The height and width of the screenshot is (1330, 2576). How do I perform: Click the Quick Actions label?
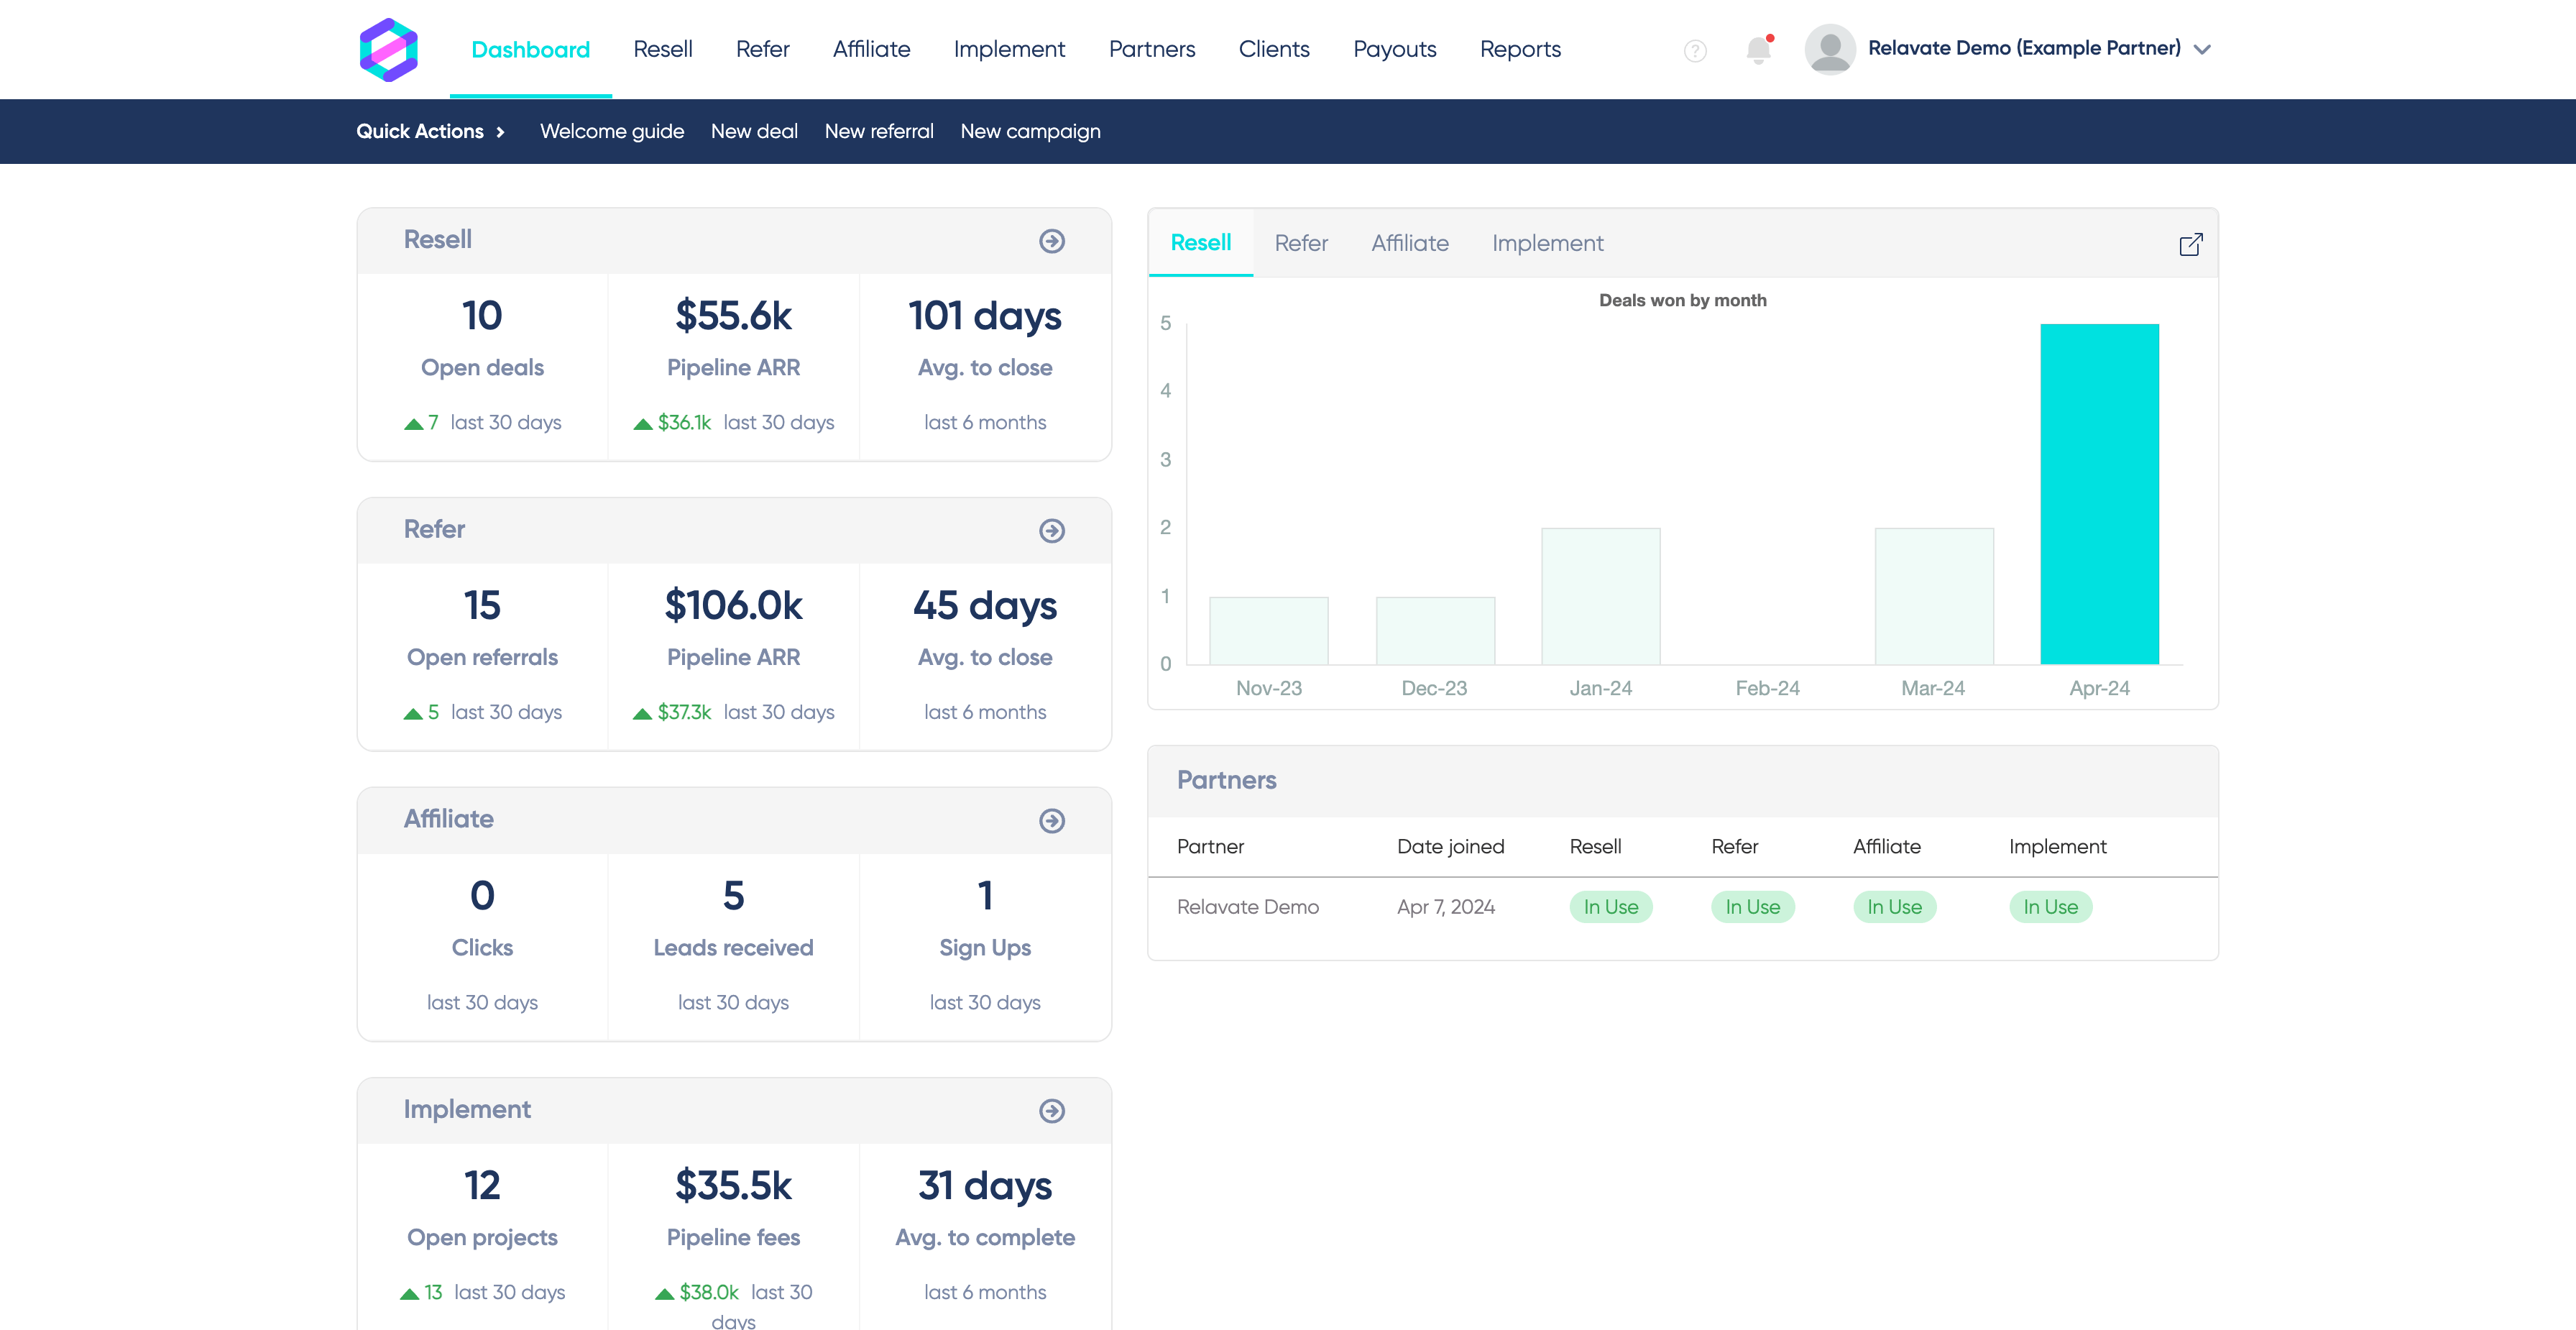pos(420,131)
